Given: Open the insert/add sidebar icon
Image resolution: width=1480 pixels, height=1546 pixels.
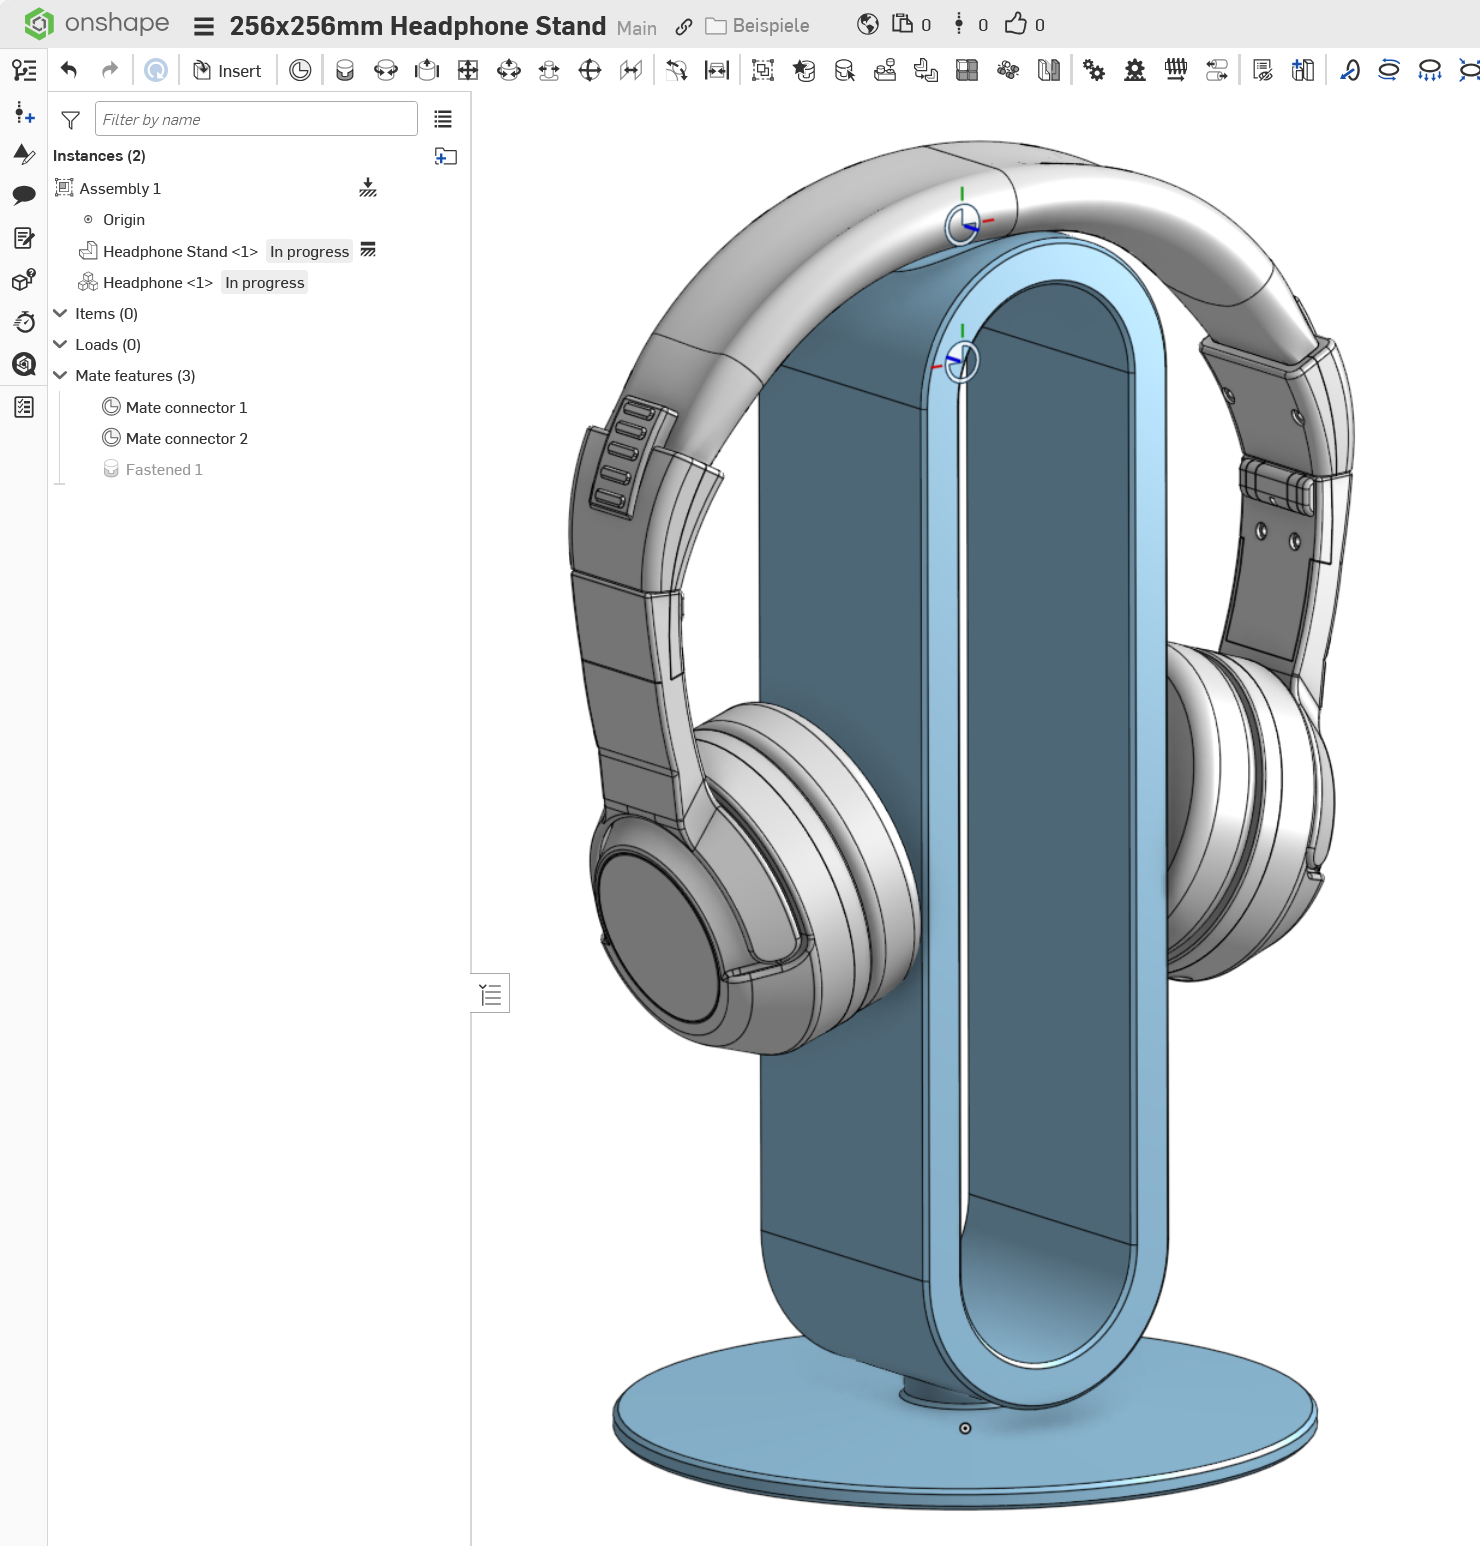Looking at the screenshot, I should tap(24, 113).
